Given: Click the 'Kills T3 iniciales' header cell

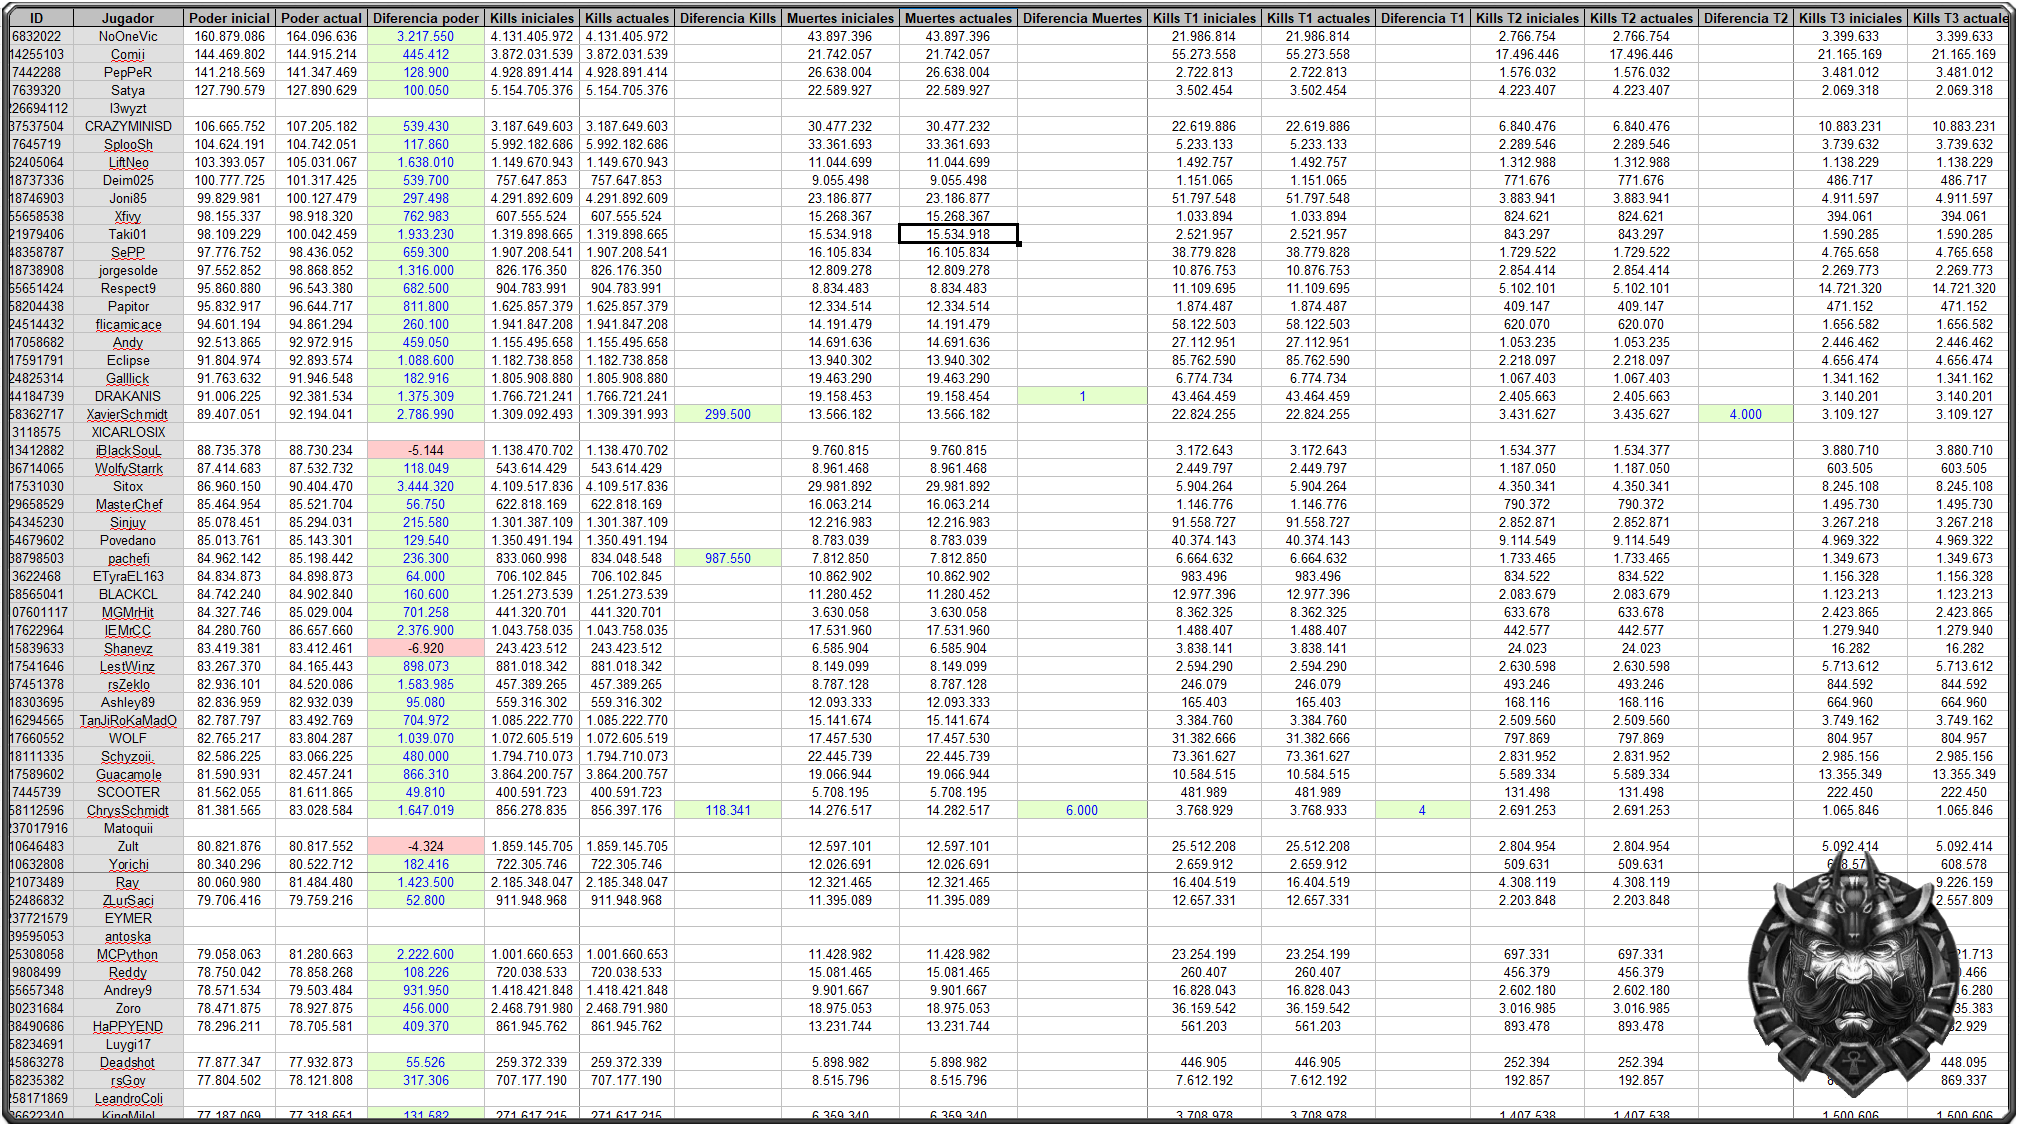Looking at the screenshot, I should coord(1850,18).
